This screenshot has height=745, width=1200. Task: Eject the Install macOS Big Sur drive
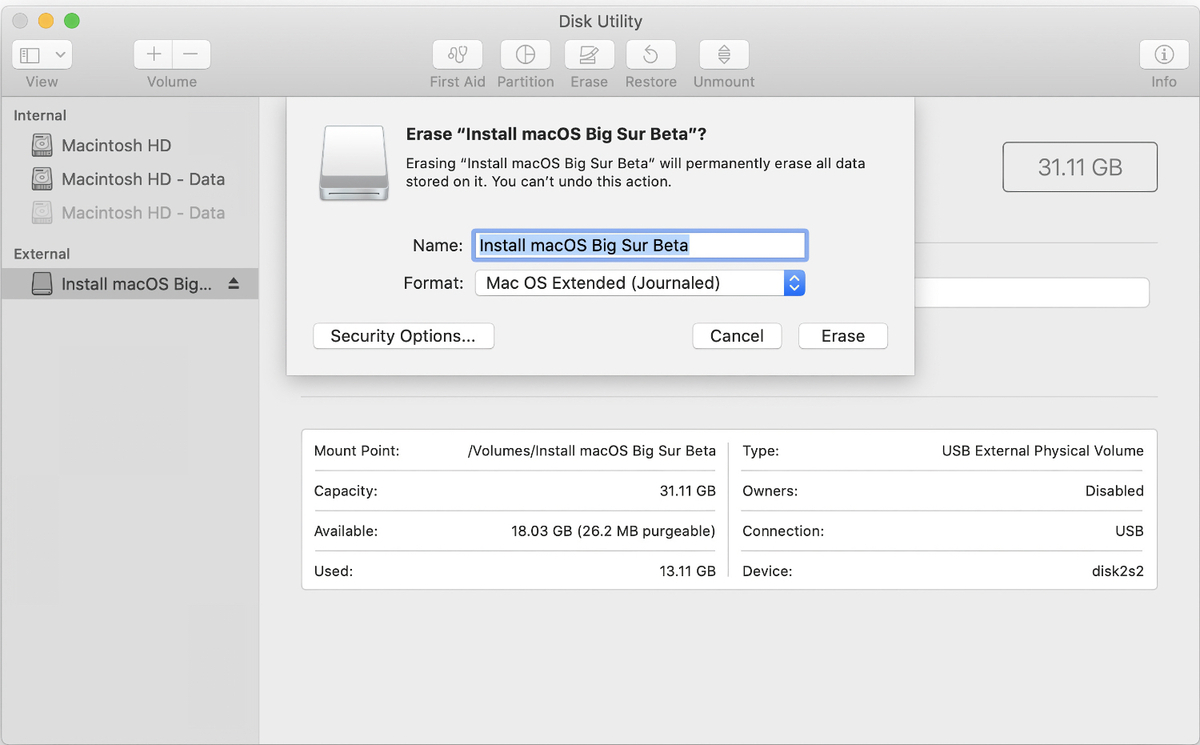pyautogui.click(x=233, y=283)
